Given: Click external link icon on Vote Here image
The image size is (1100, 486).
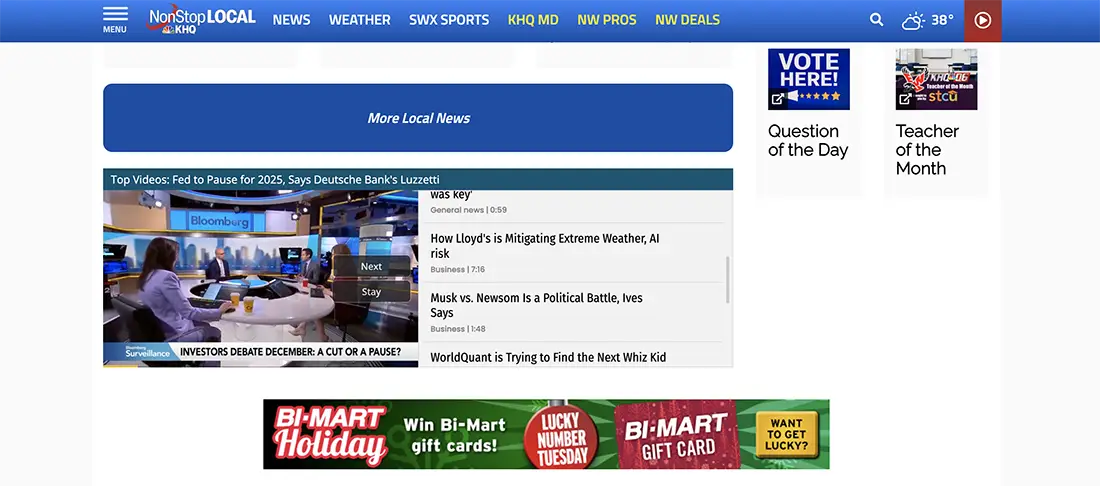Looking at the screenshot, I should click(x=777, y=99).
